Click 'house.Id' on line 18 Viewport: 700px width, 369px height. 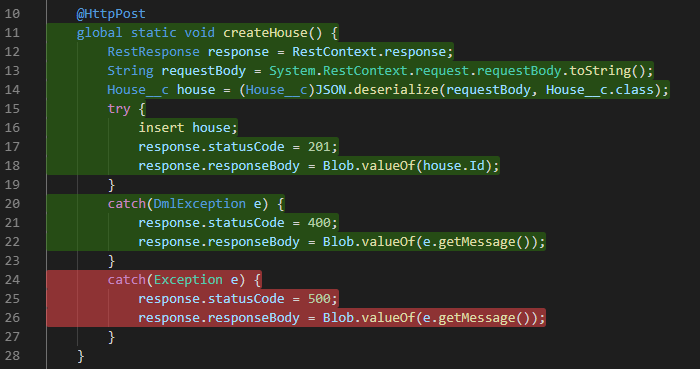click(454, 166)
